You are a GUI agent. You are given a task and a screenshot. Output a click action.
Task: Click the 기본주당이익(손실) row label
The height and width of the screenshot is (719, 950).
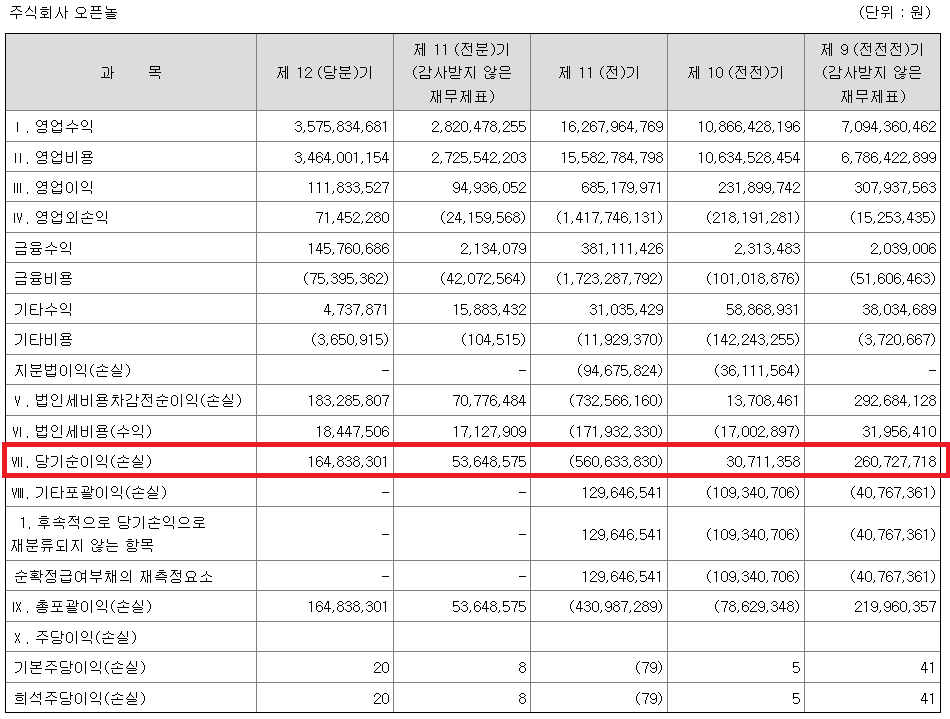click(80, 668)
